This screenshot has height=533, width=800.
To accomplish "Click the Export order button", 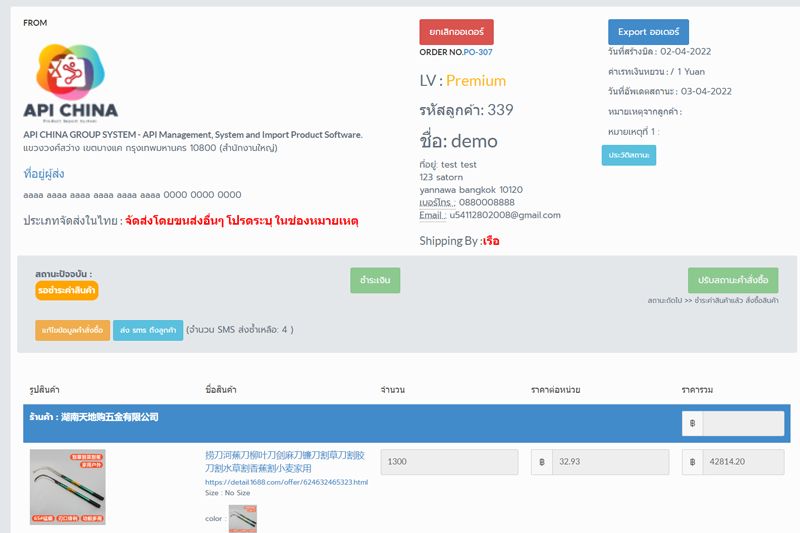I will [x=648, y=32].
